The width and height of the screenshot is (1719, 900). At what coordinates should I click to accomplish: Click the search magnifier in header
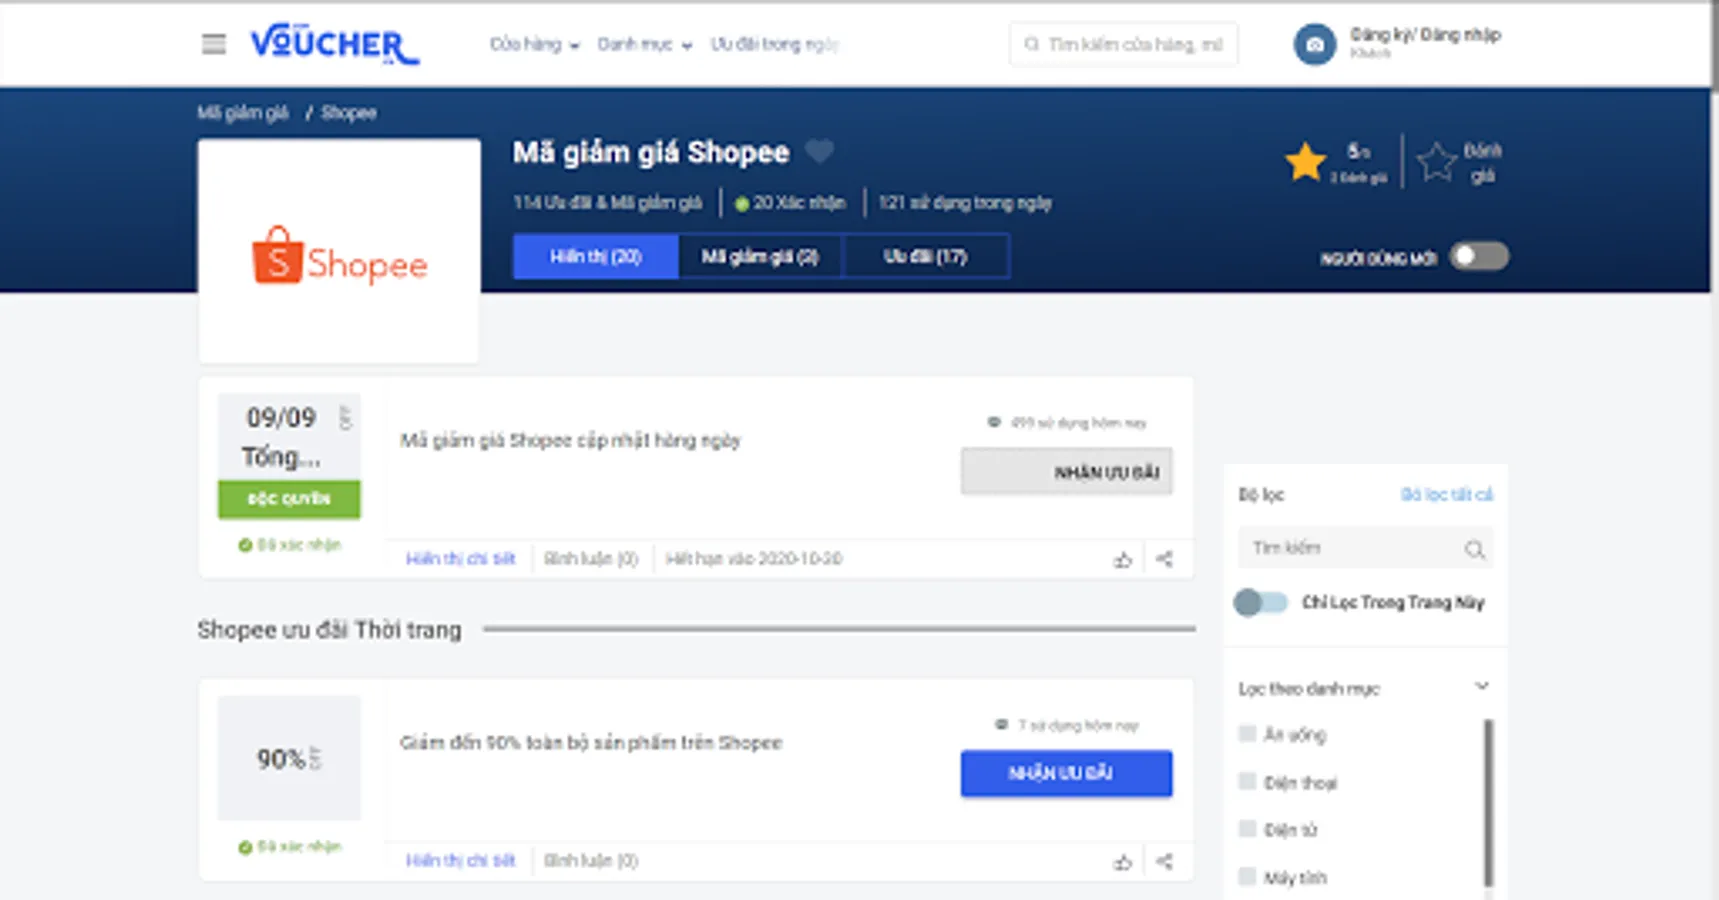(x=1031, y=44)
